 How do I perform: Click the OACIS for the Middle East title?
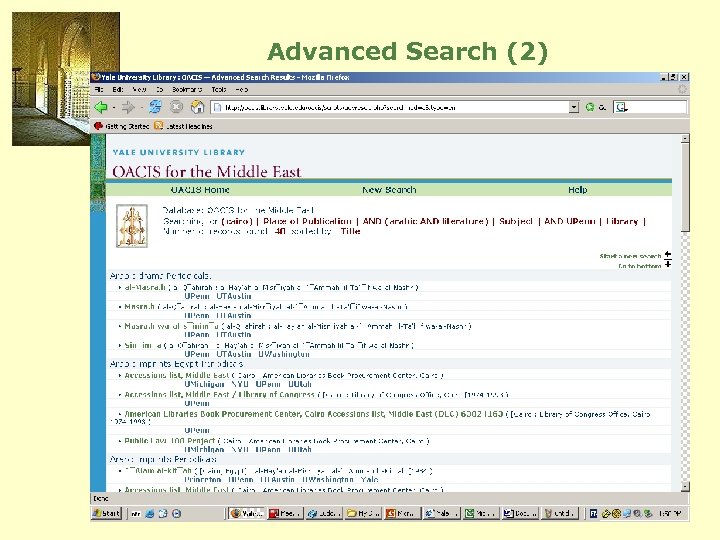tap(207, 171)
